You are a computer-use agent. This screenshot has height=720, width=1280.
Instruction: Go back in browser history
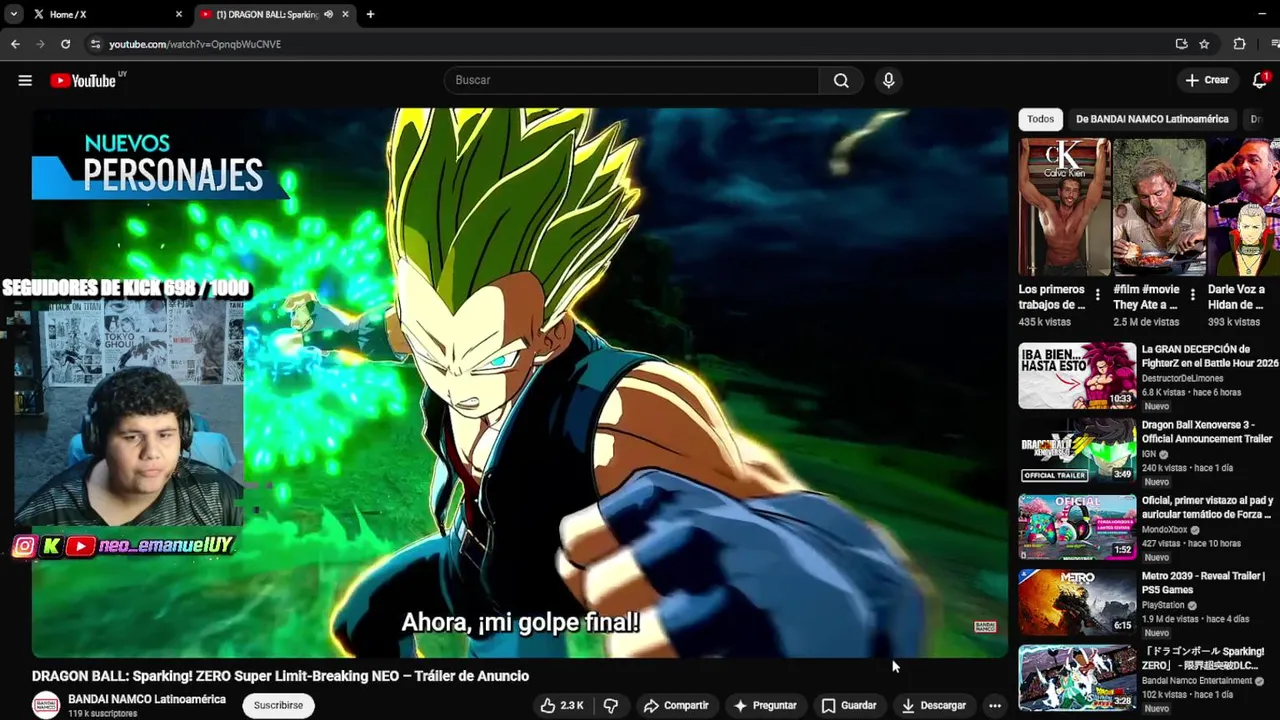coord(15,44)
